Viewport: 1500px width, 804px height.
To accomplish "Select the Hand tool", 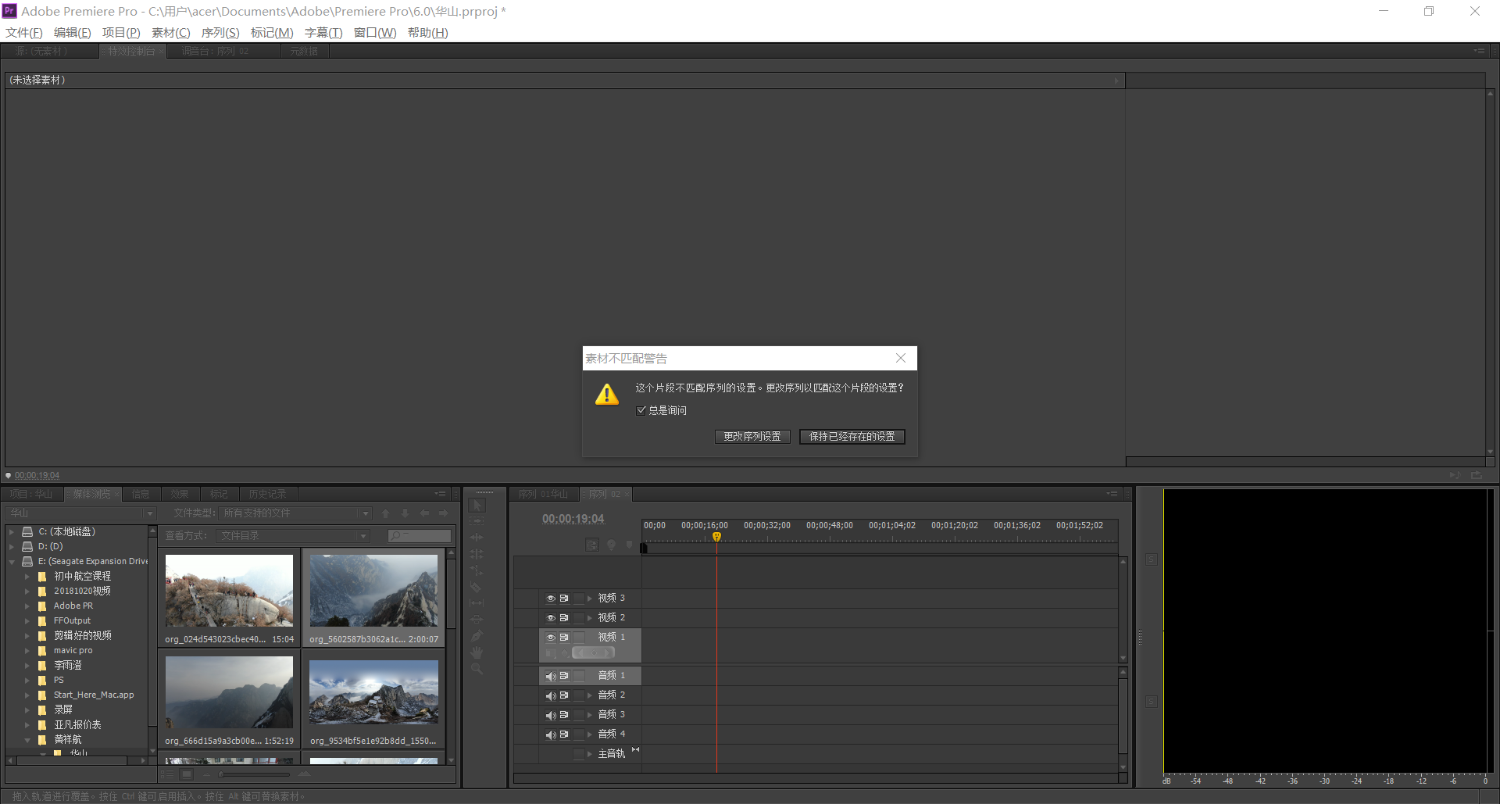I will (477, 652).
